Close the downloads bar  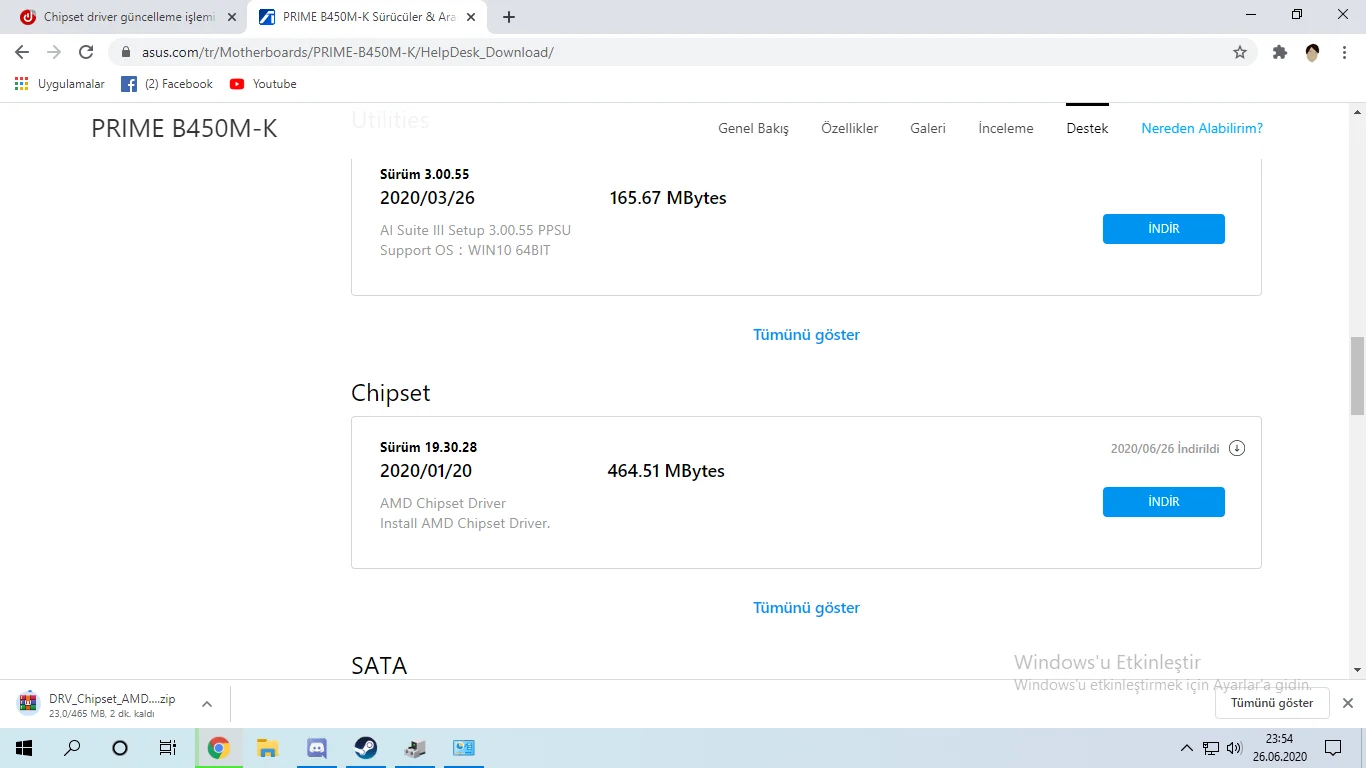(1347, 703)
